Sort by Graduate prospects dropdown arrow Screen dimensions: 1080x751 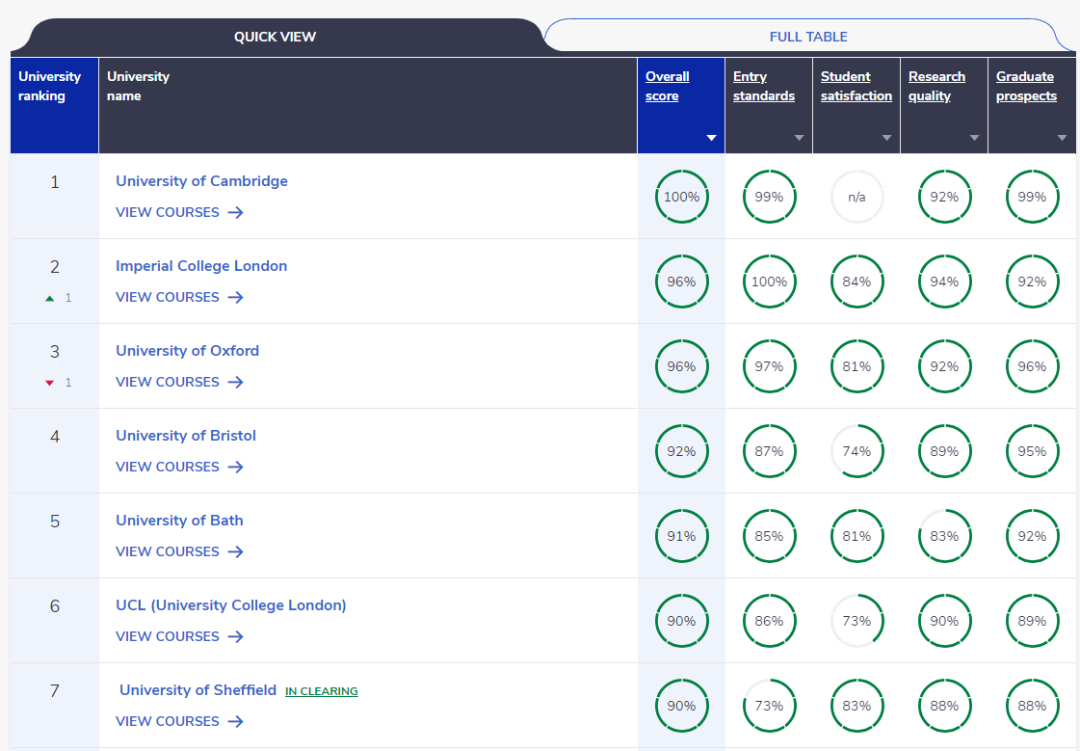tap(1062, 138)
